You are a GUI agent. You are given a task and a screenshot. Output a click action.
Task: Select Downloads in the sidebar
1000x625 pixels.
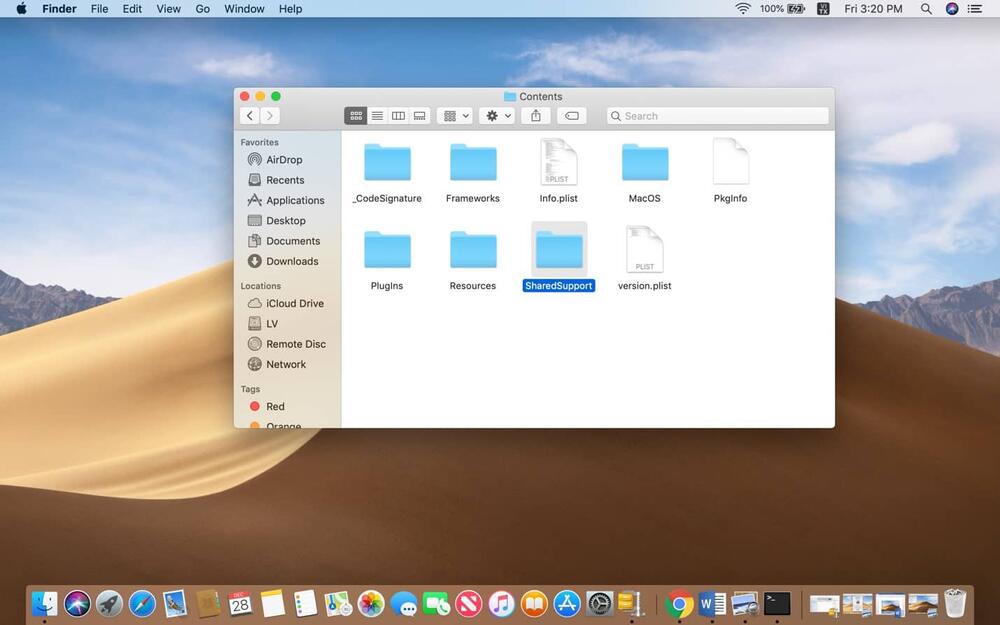pyautogui.click(x=292, y=261)
